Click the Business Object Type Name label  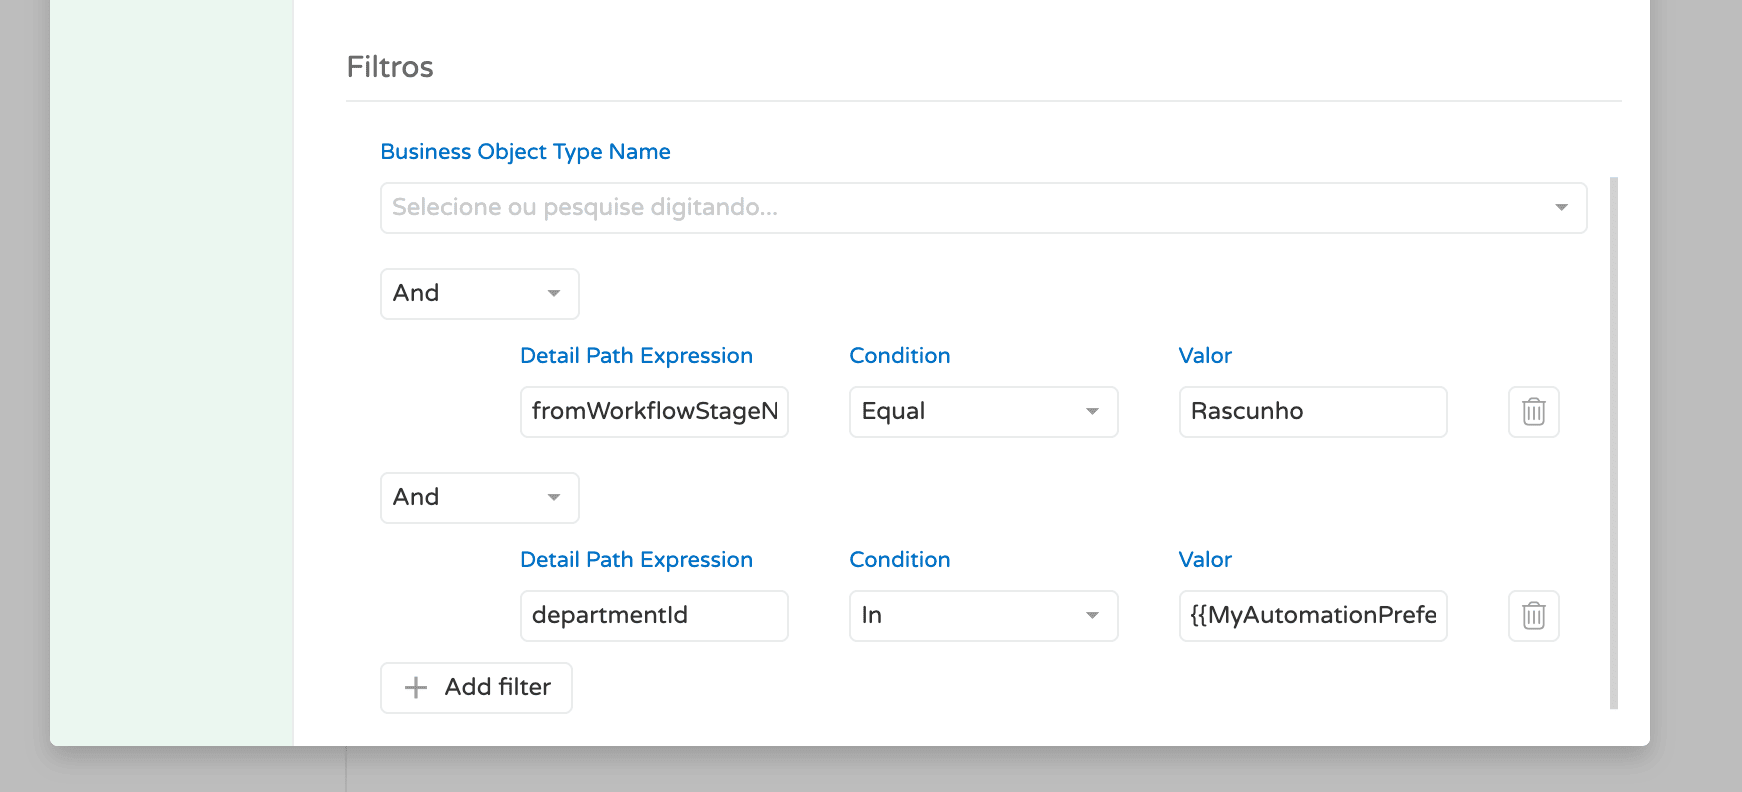525,152
